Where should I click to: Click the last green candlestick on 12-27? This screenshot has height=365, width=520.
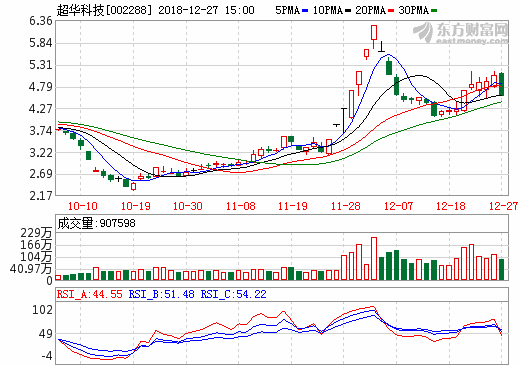pyautogui.click(x=501, y=84)
